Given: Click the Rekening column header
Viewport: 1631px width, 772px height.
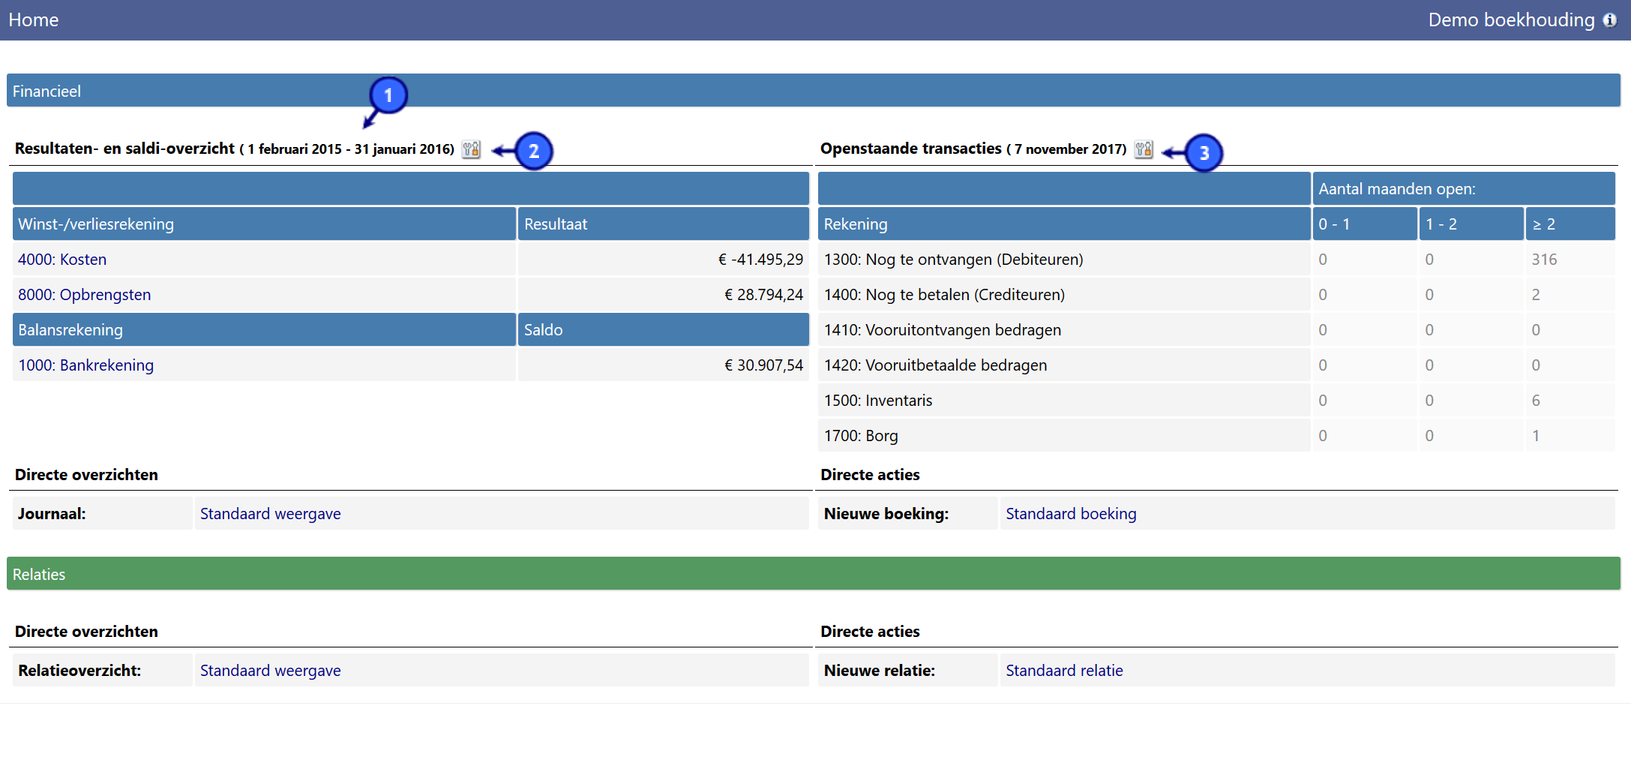Looking at the screenshot, I should tap(1064, 224).
